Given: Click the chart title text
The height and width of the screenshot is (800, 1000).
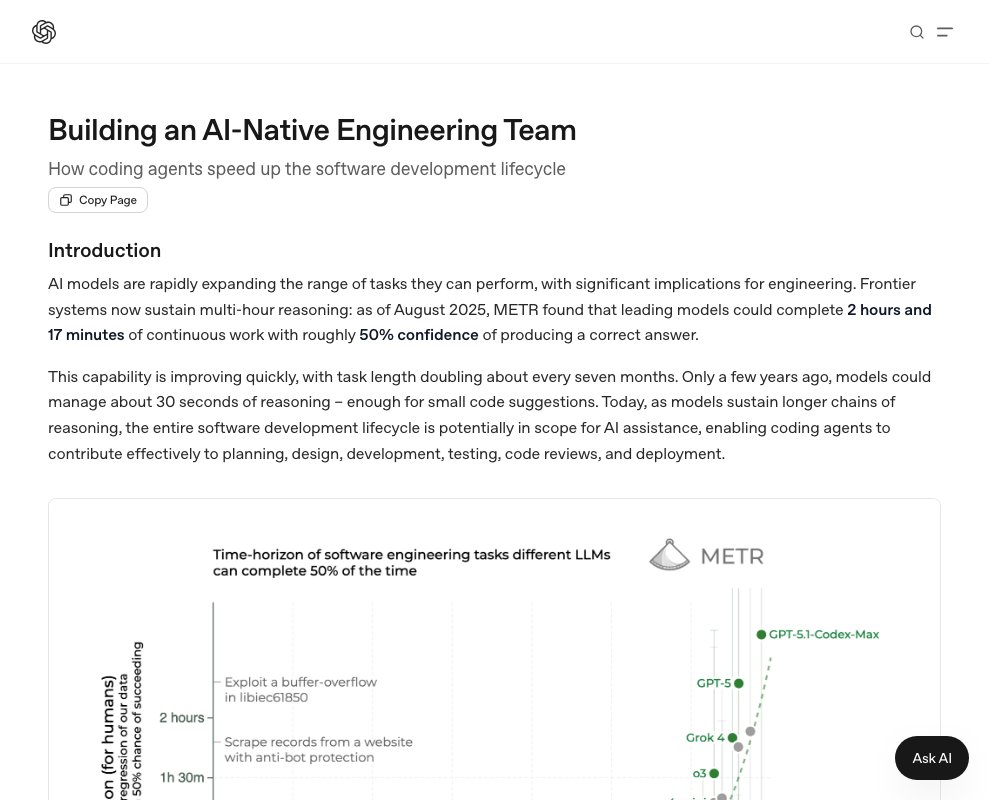Looking at the screenshot, I should tap(411, 563).
